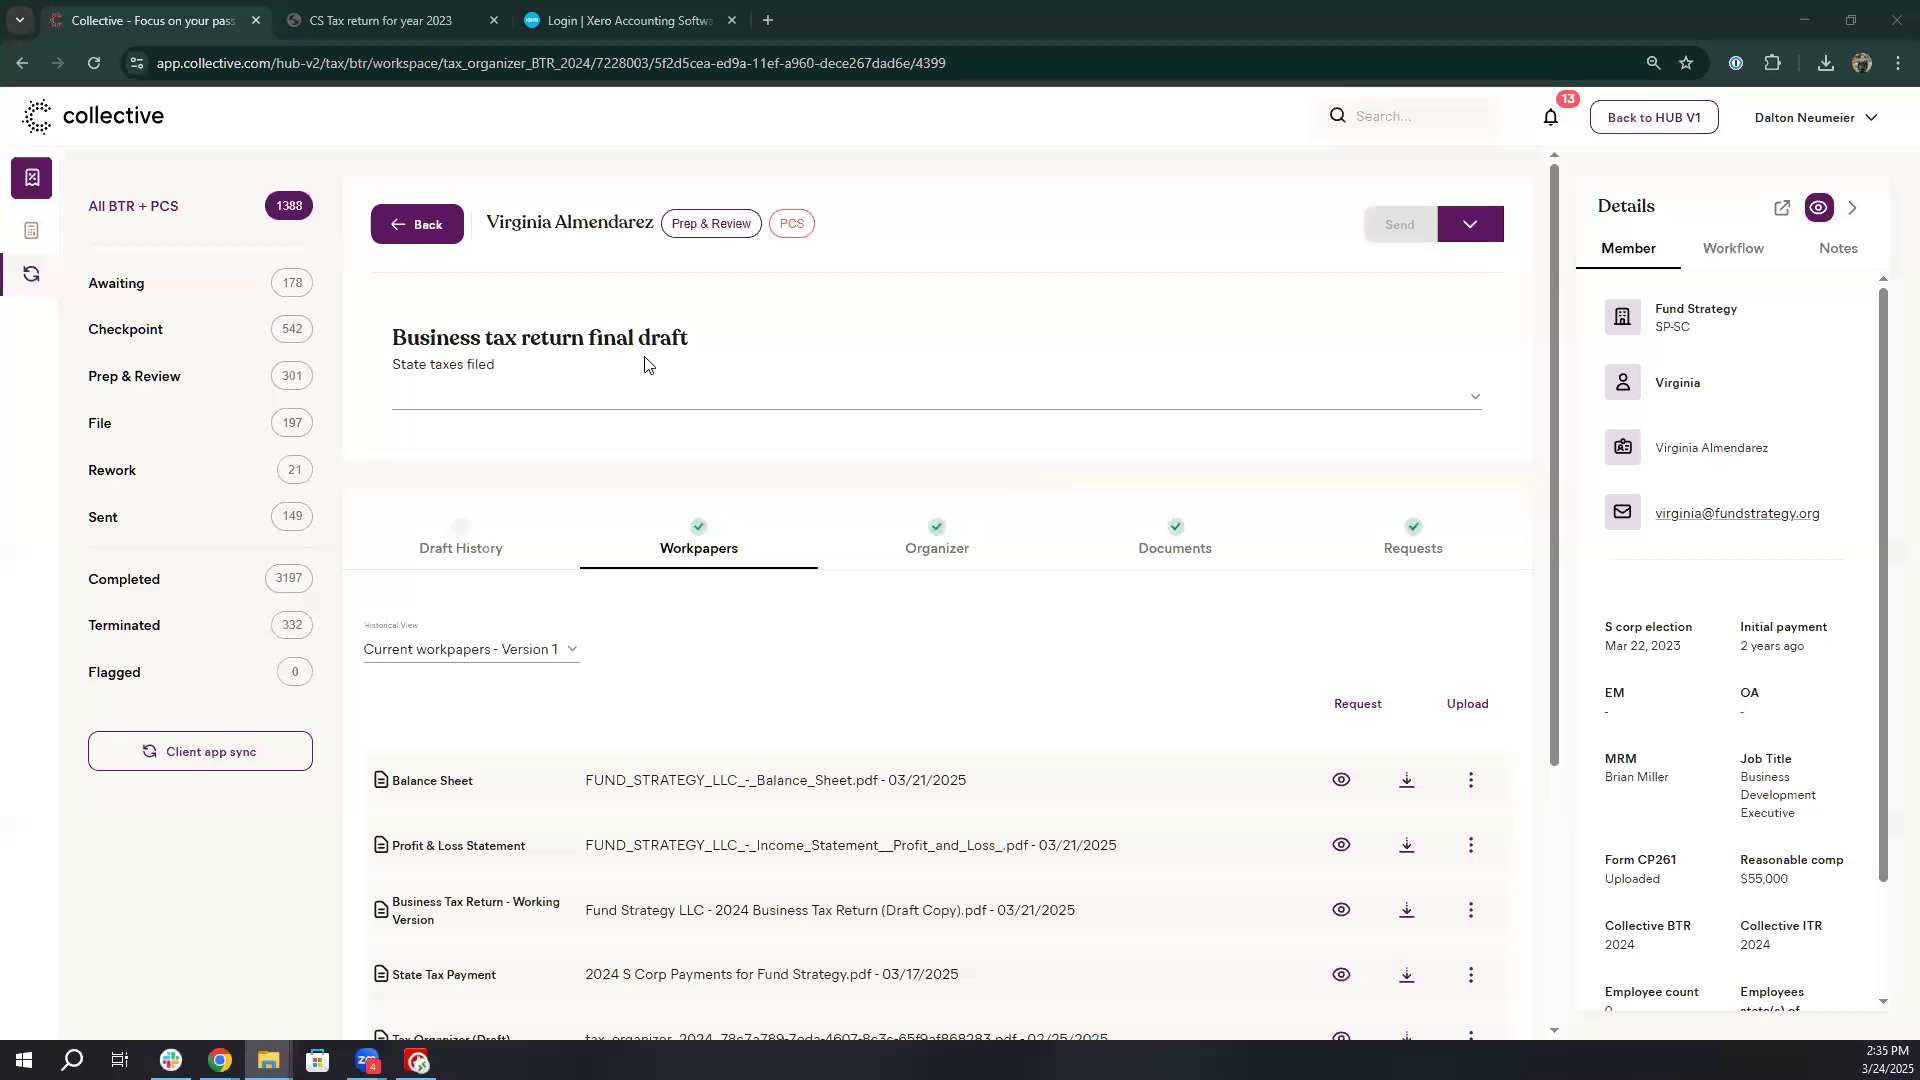
Task: Open Current workpapers Version 1 dropdown
Action: [471, 650]
